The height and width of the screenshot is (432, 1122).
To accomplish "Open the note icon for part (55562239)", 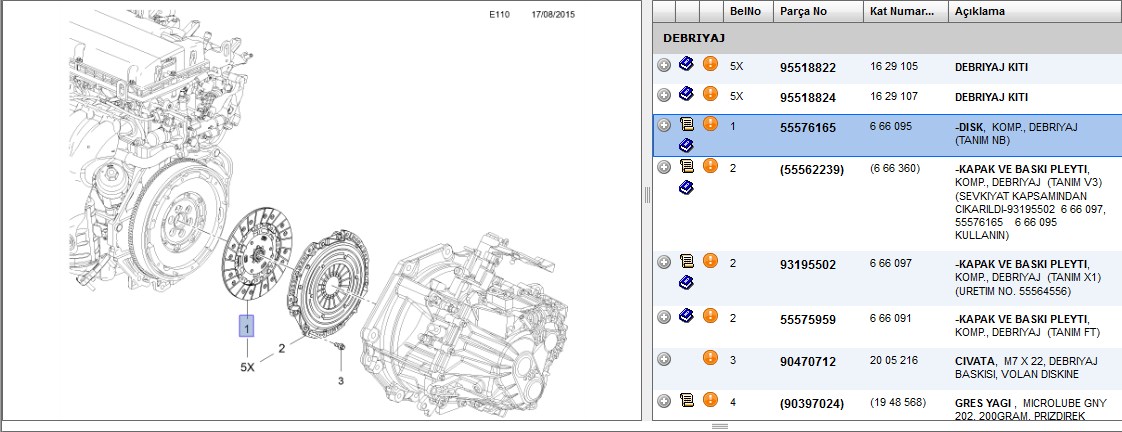I will (686, 166).
